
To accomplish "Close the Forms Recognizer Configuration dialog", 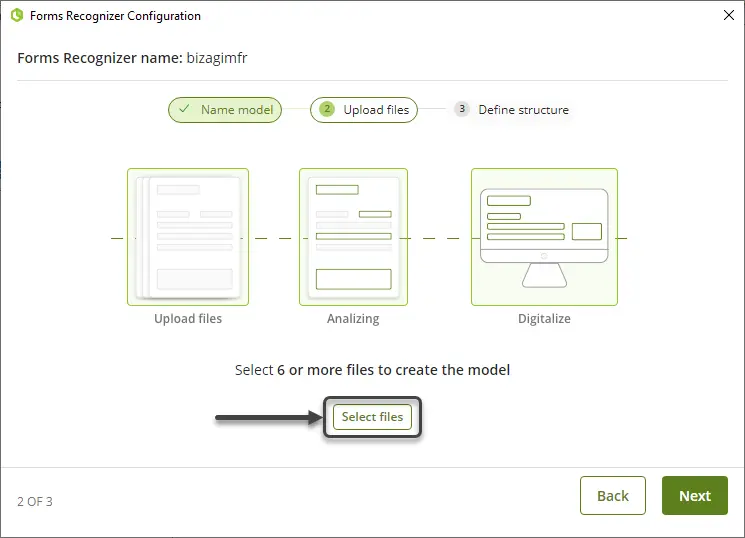I will coord(729,15).
